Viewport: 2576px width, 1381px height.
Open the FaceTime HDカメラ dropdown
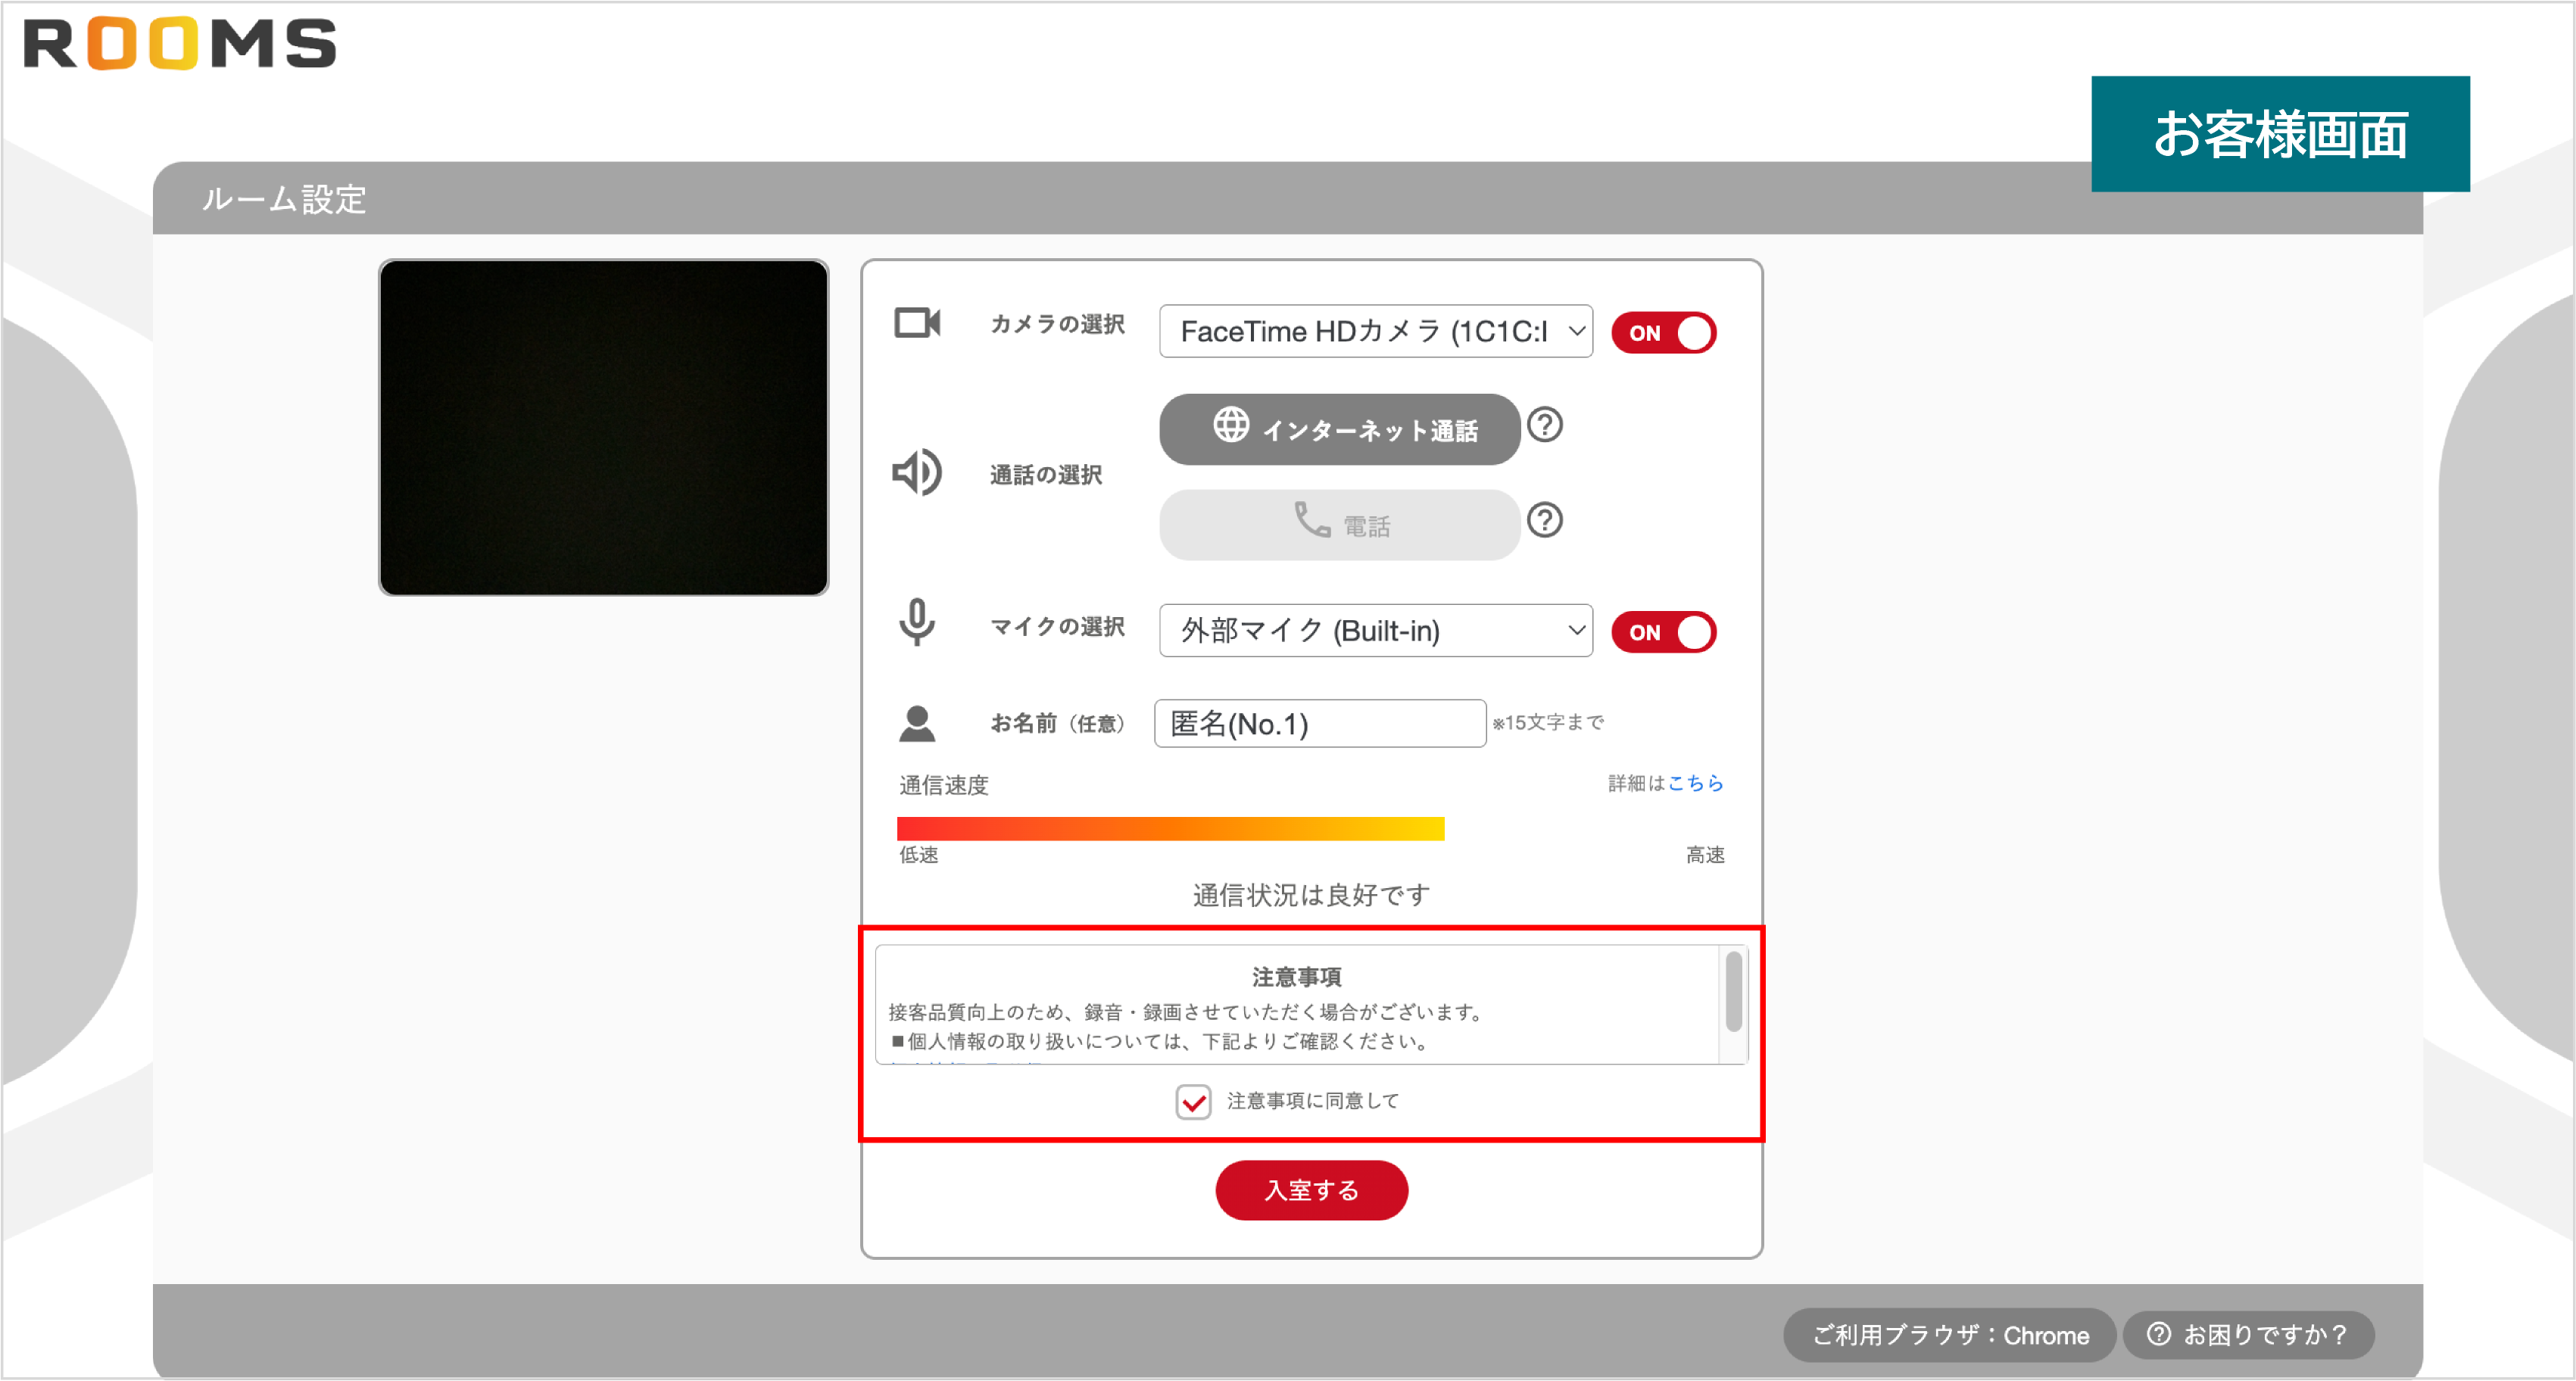pos(1375,332)
